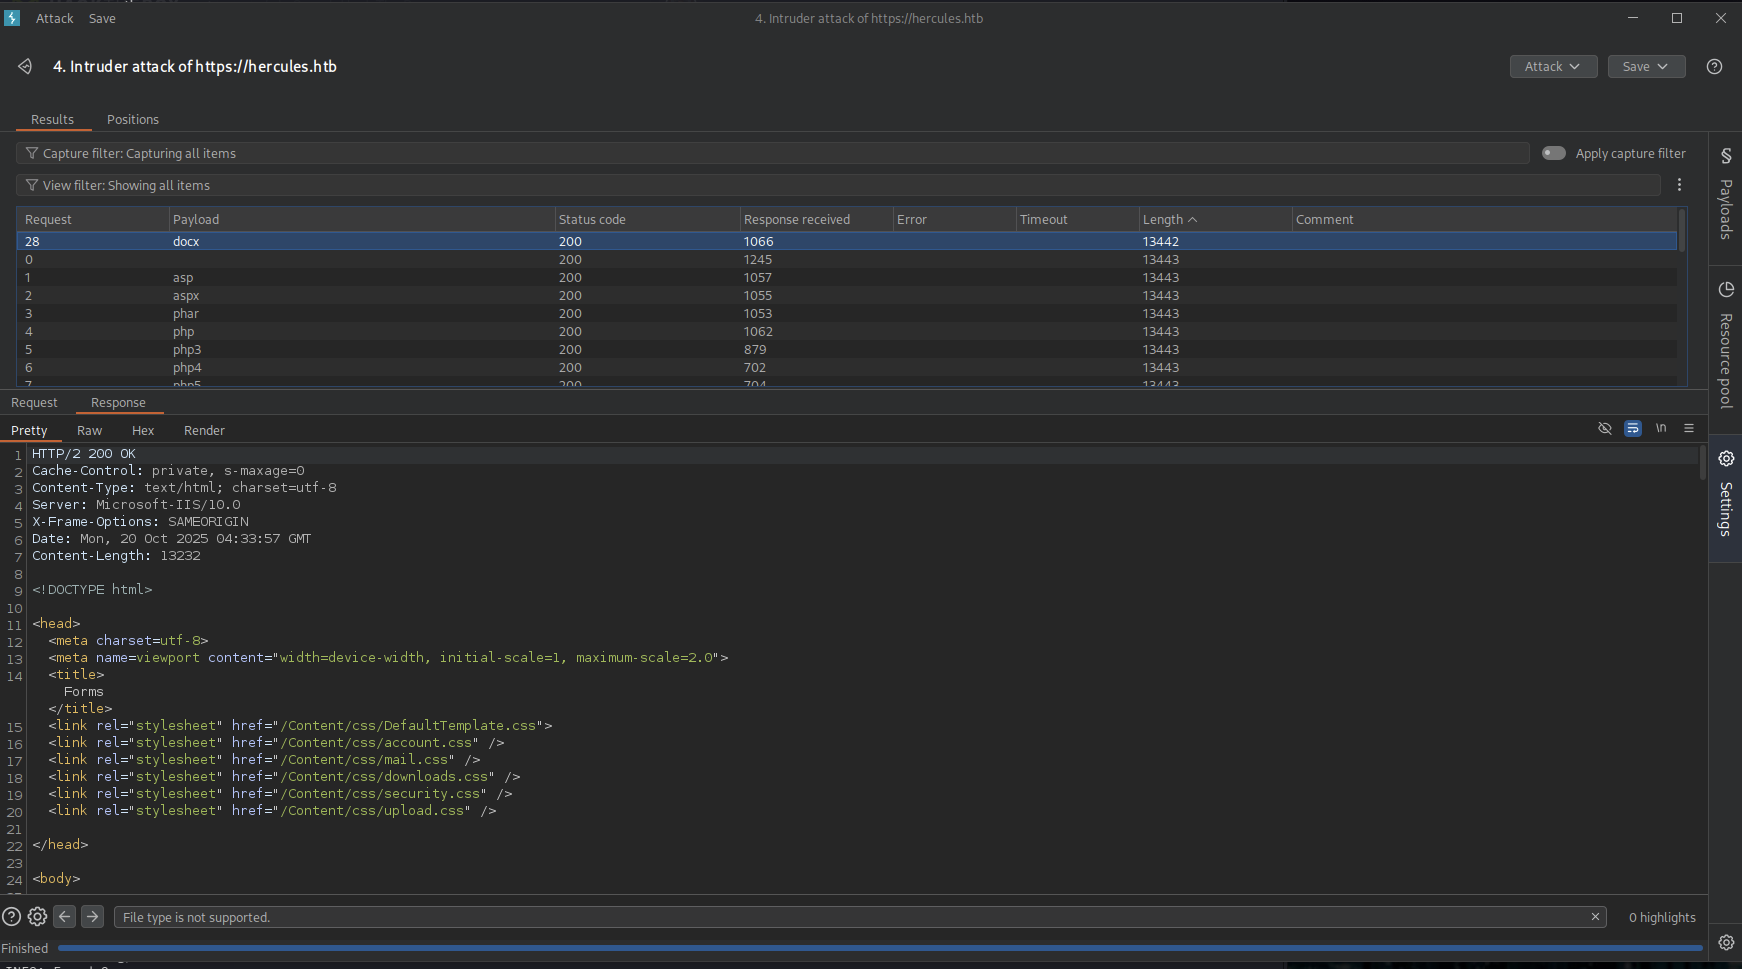Switch to the Hex view of the response
Screen dimensions: 1742x969
tap(143, 430)
